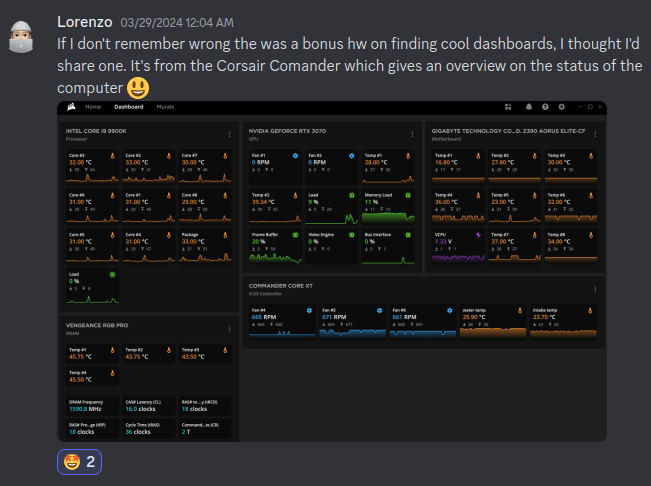This screenshot has height=486, width=651.
Task: Click the water temp thermometer icon
Action: click(x=520, y=311)
